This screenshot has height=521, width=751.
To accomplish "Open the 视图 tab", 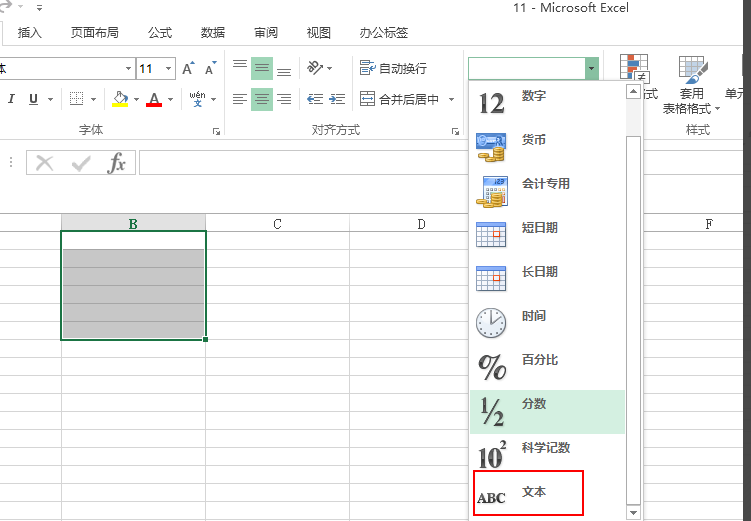I will 319,33.
